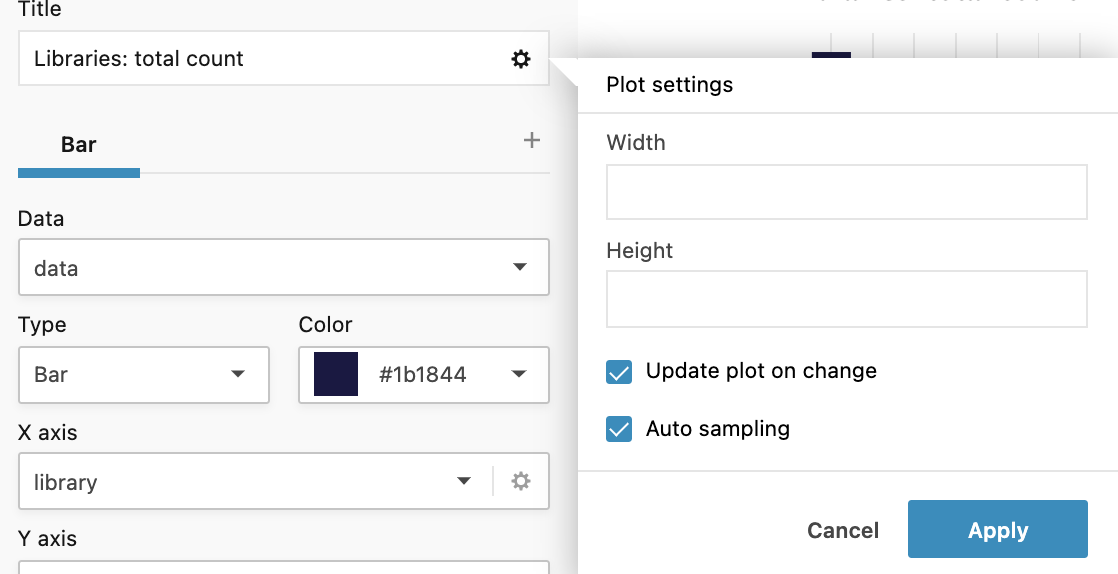Select the Bar layer tab
This screenshot has height=574, width=1118.
coord(79,146)
